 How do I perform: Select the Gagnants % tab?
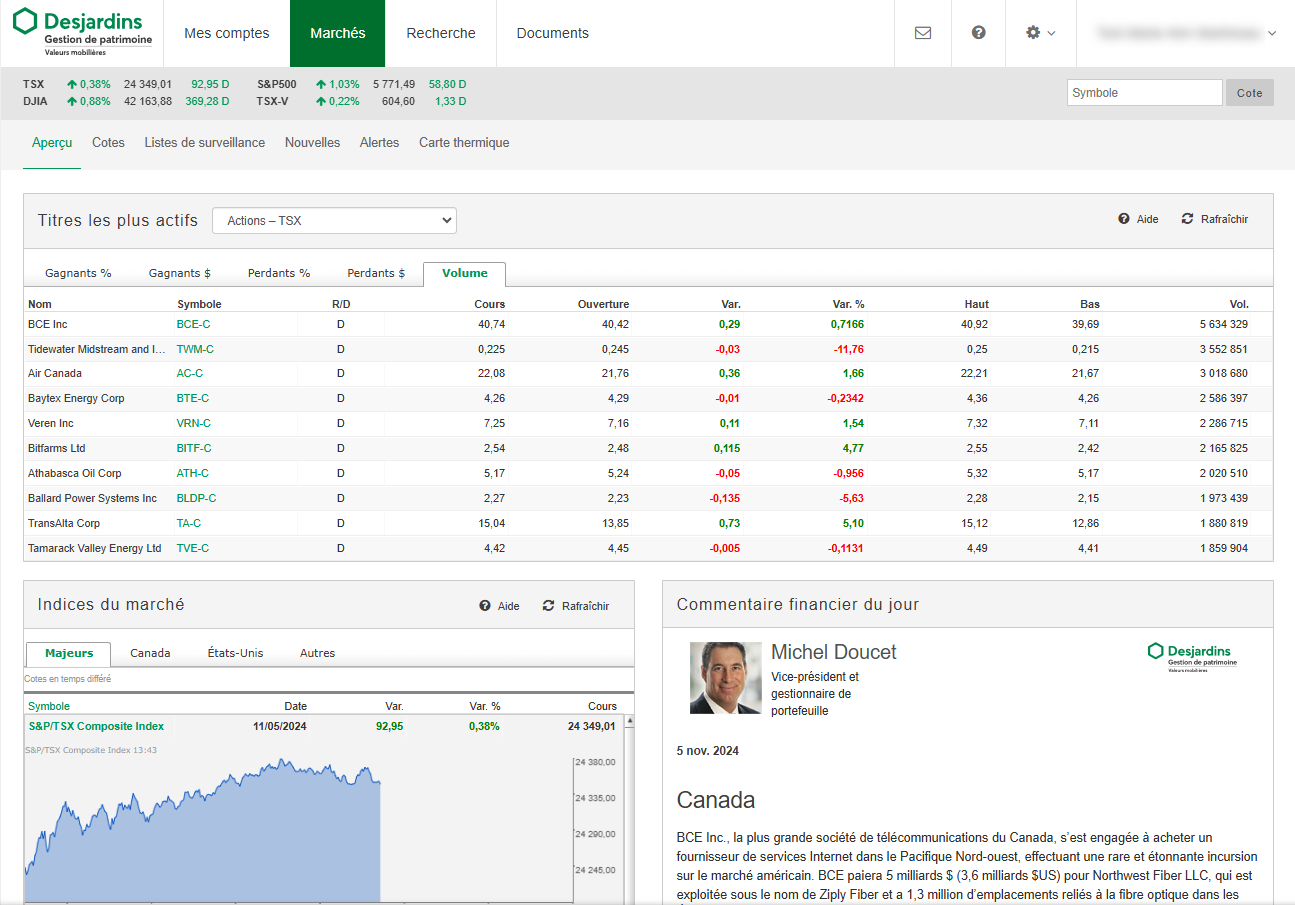tap(78, 273)
